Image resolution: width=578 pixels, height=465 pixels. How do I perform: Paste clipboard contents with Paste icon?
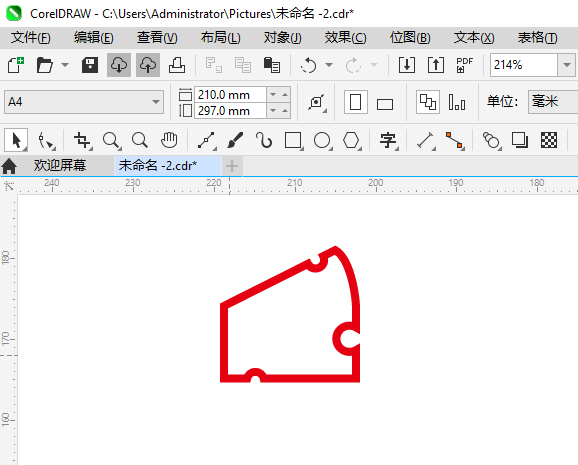coord(272,65)
